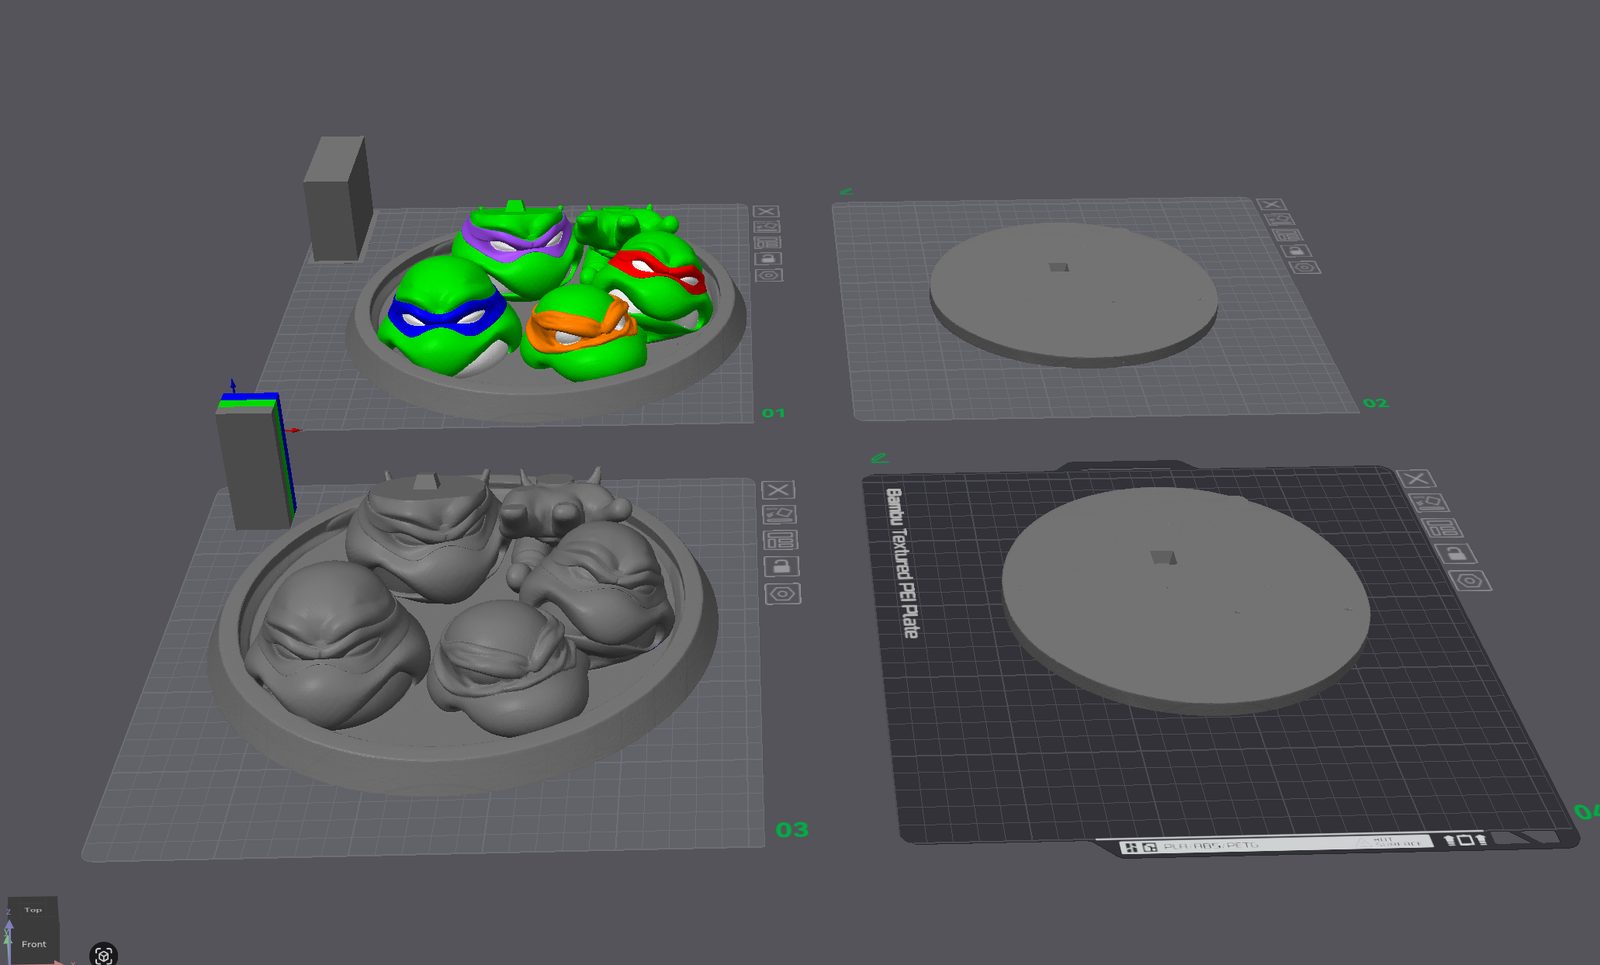
Task: Arrange objects on the Textured PEI plate
Action: 1442,528
